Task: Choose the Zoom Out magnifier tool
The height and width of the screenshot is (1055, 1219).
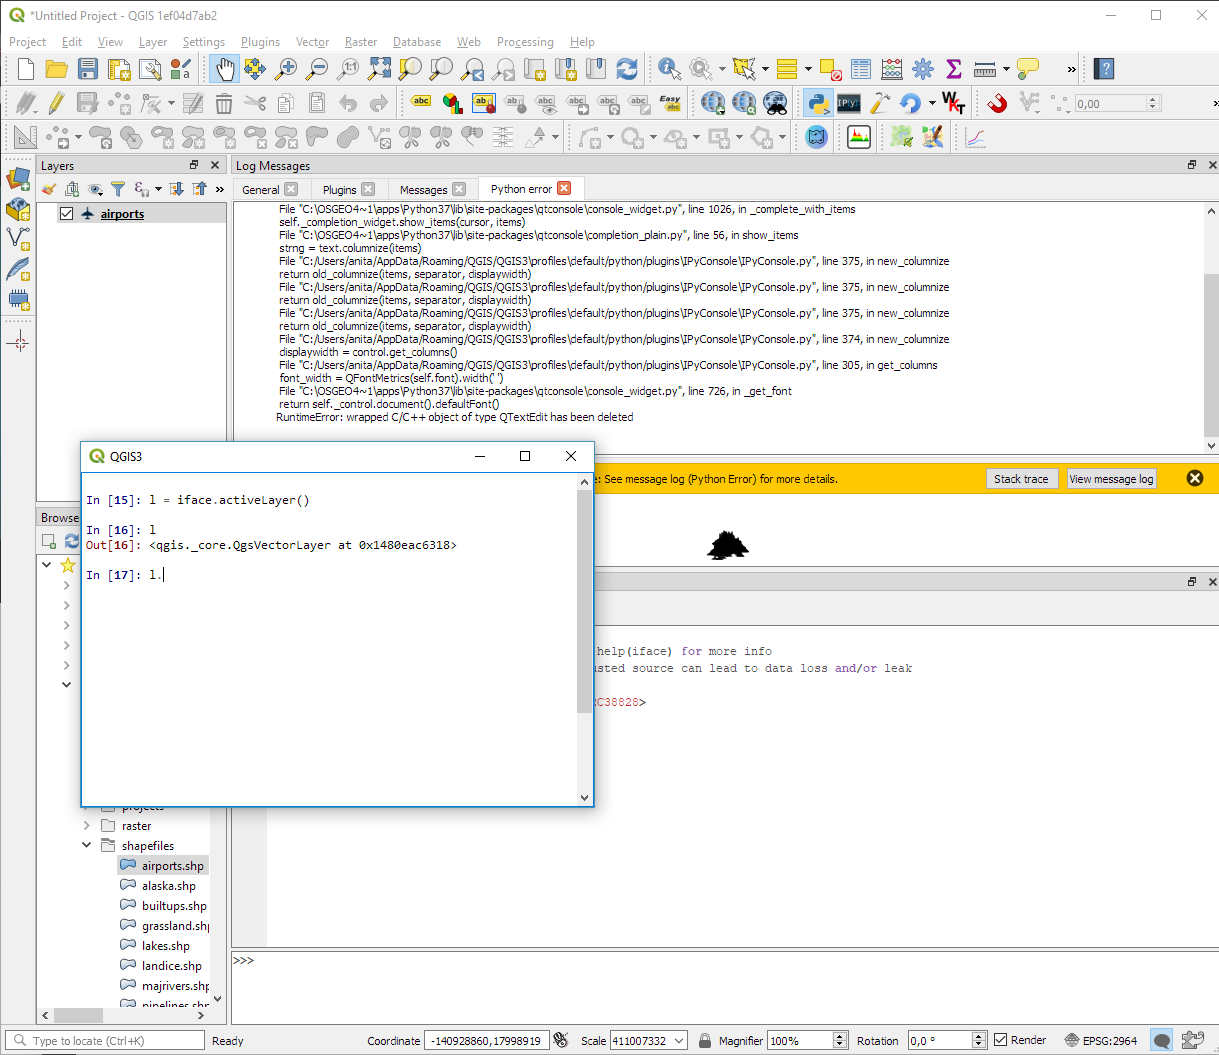Action: [x=317, y=69]
